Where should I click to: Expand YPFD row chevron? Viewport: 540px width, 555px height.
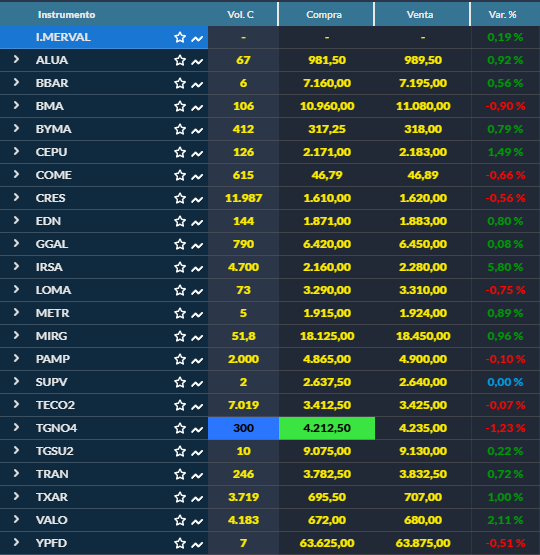coord(16,542)
